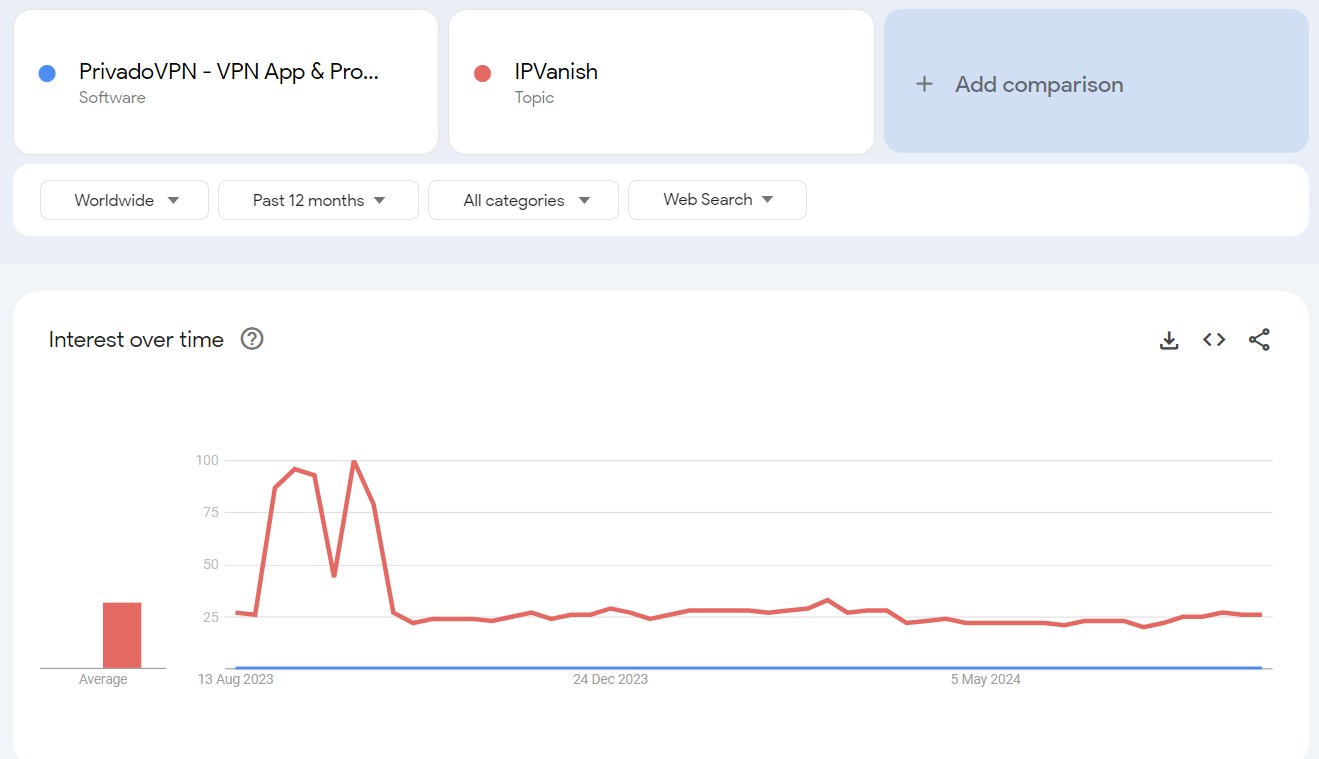The width and height of the screenshot is (1319, 759).
Task: Click the Topic label under IPVanish
Action: tap(534, 97)
